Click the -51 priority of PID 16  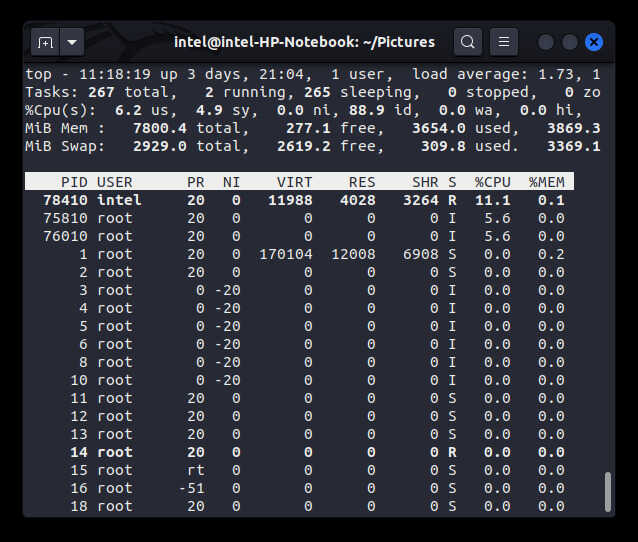[x=191, y=488]
